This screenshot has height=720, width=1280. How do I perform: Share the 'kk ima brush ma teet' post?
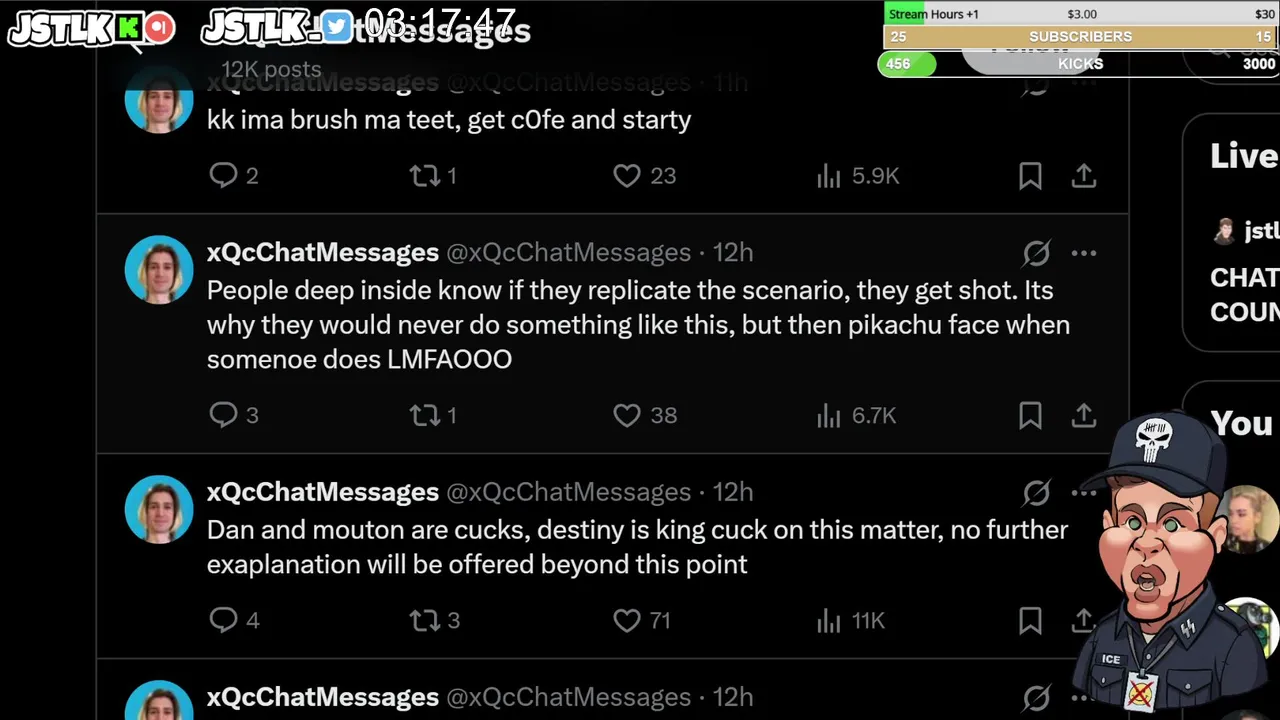pos(1084,176)
